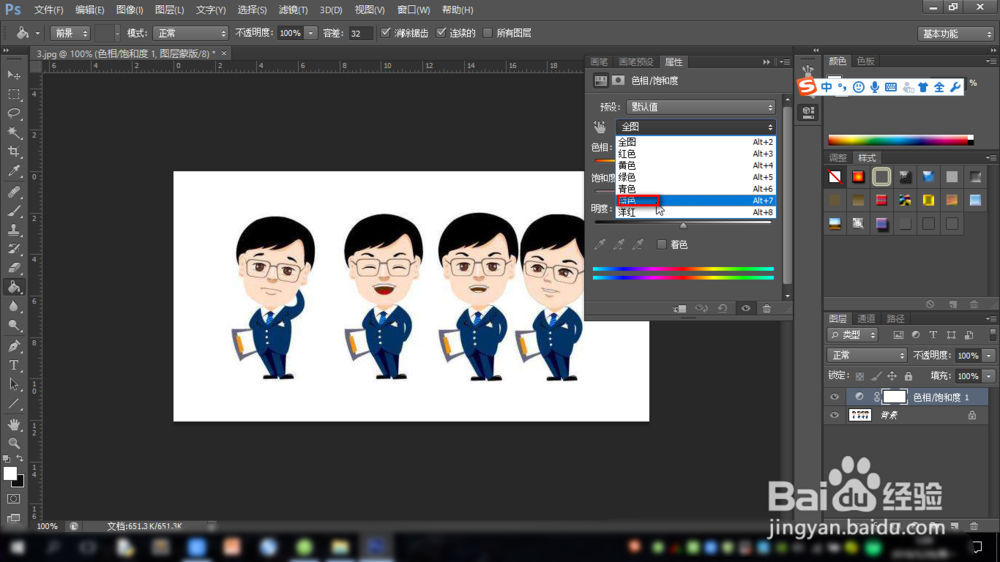Open the 预设 默认值 dropdown
This screenshot has width=1000, height=562.
click(700, 107)
